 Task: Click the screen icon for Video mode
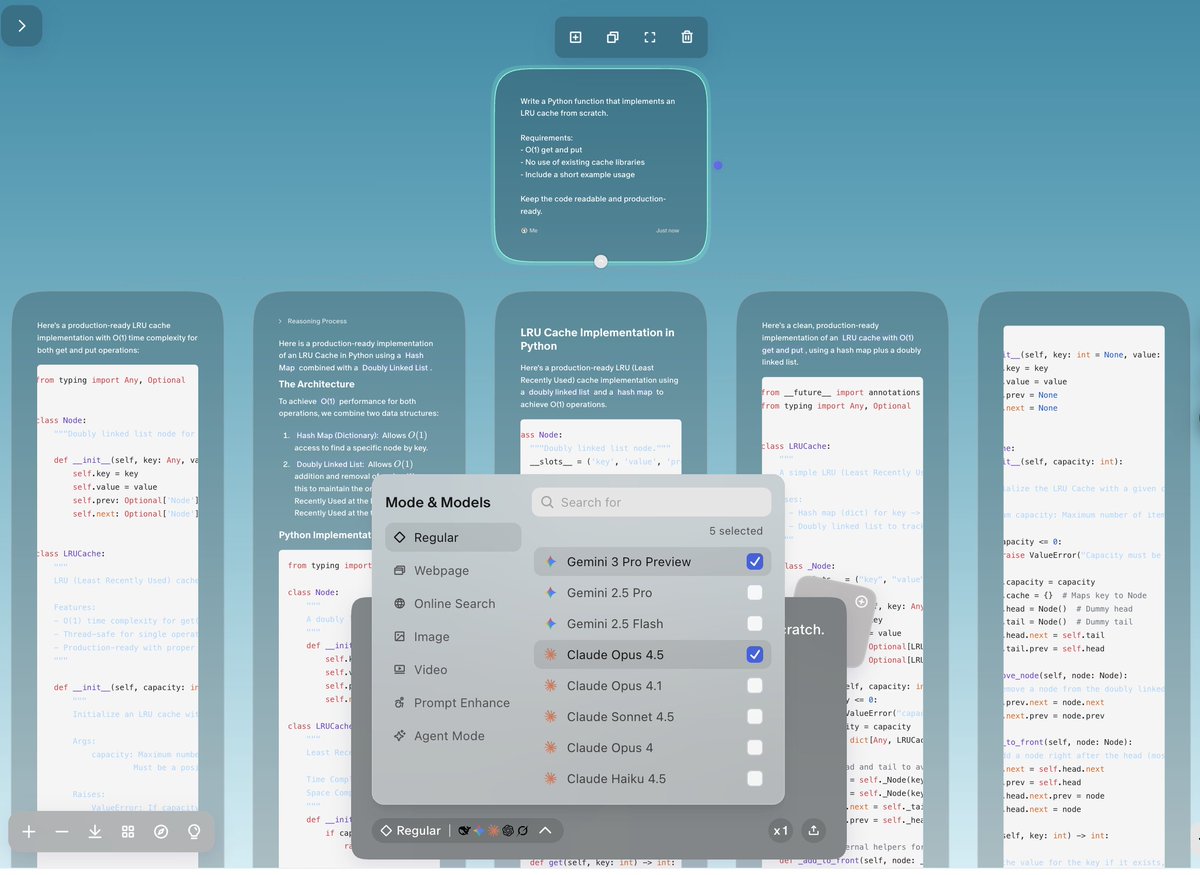click(x=400, y=669)
